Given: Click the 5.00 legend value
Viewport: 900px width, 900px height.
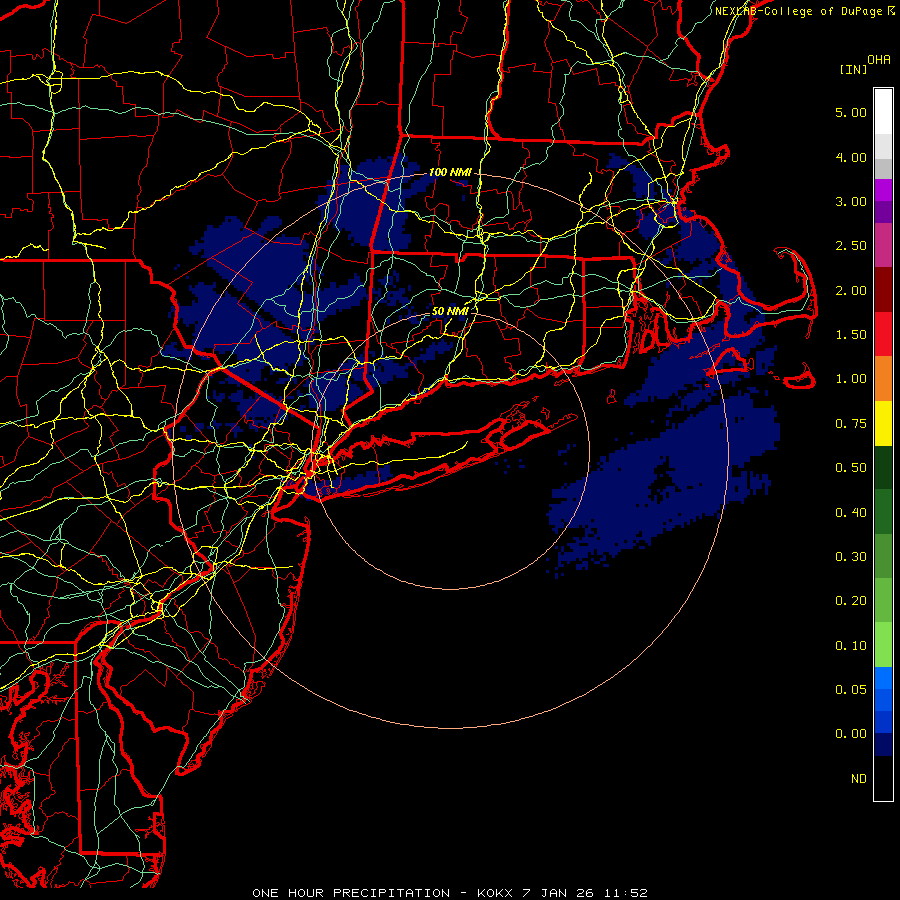Looking at the screenshot, I should coord(851,112).
